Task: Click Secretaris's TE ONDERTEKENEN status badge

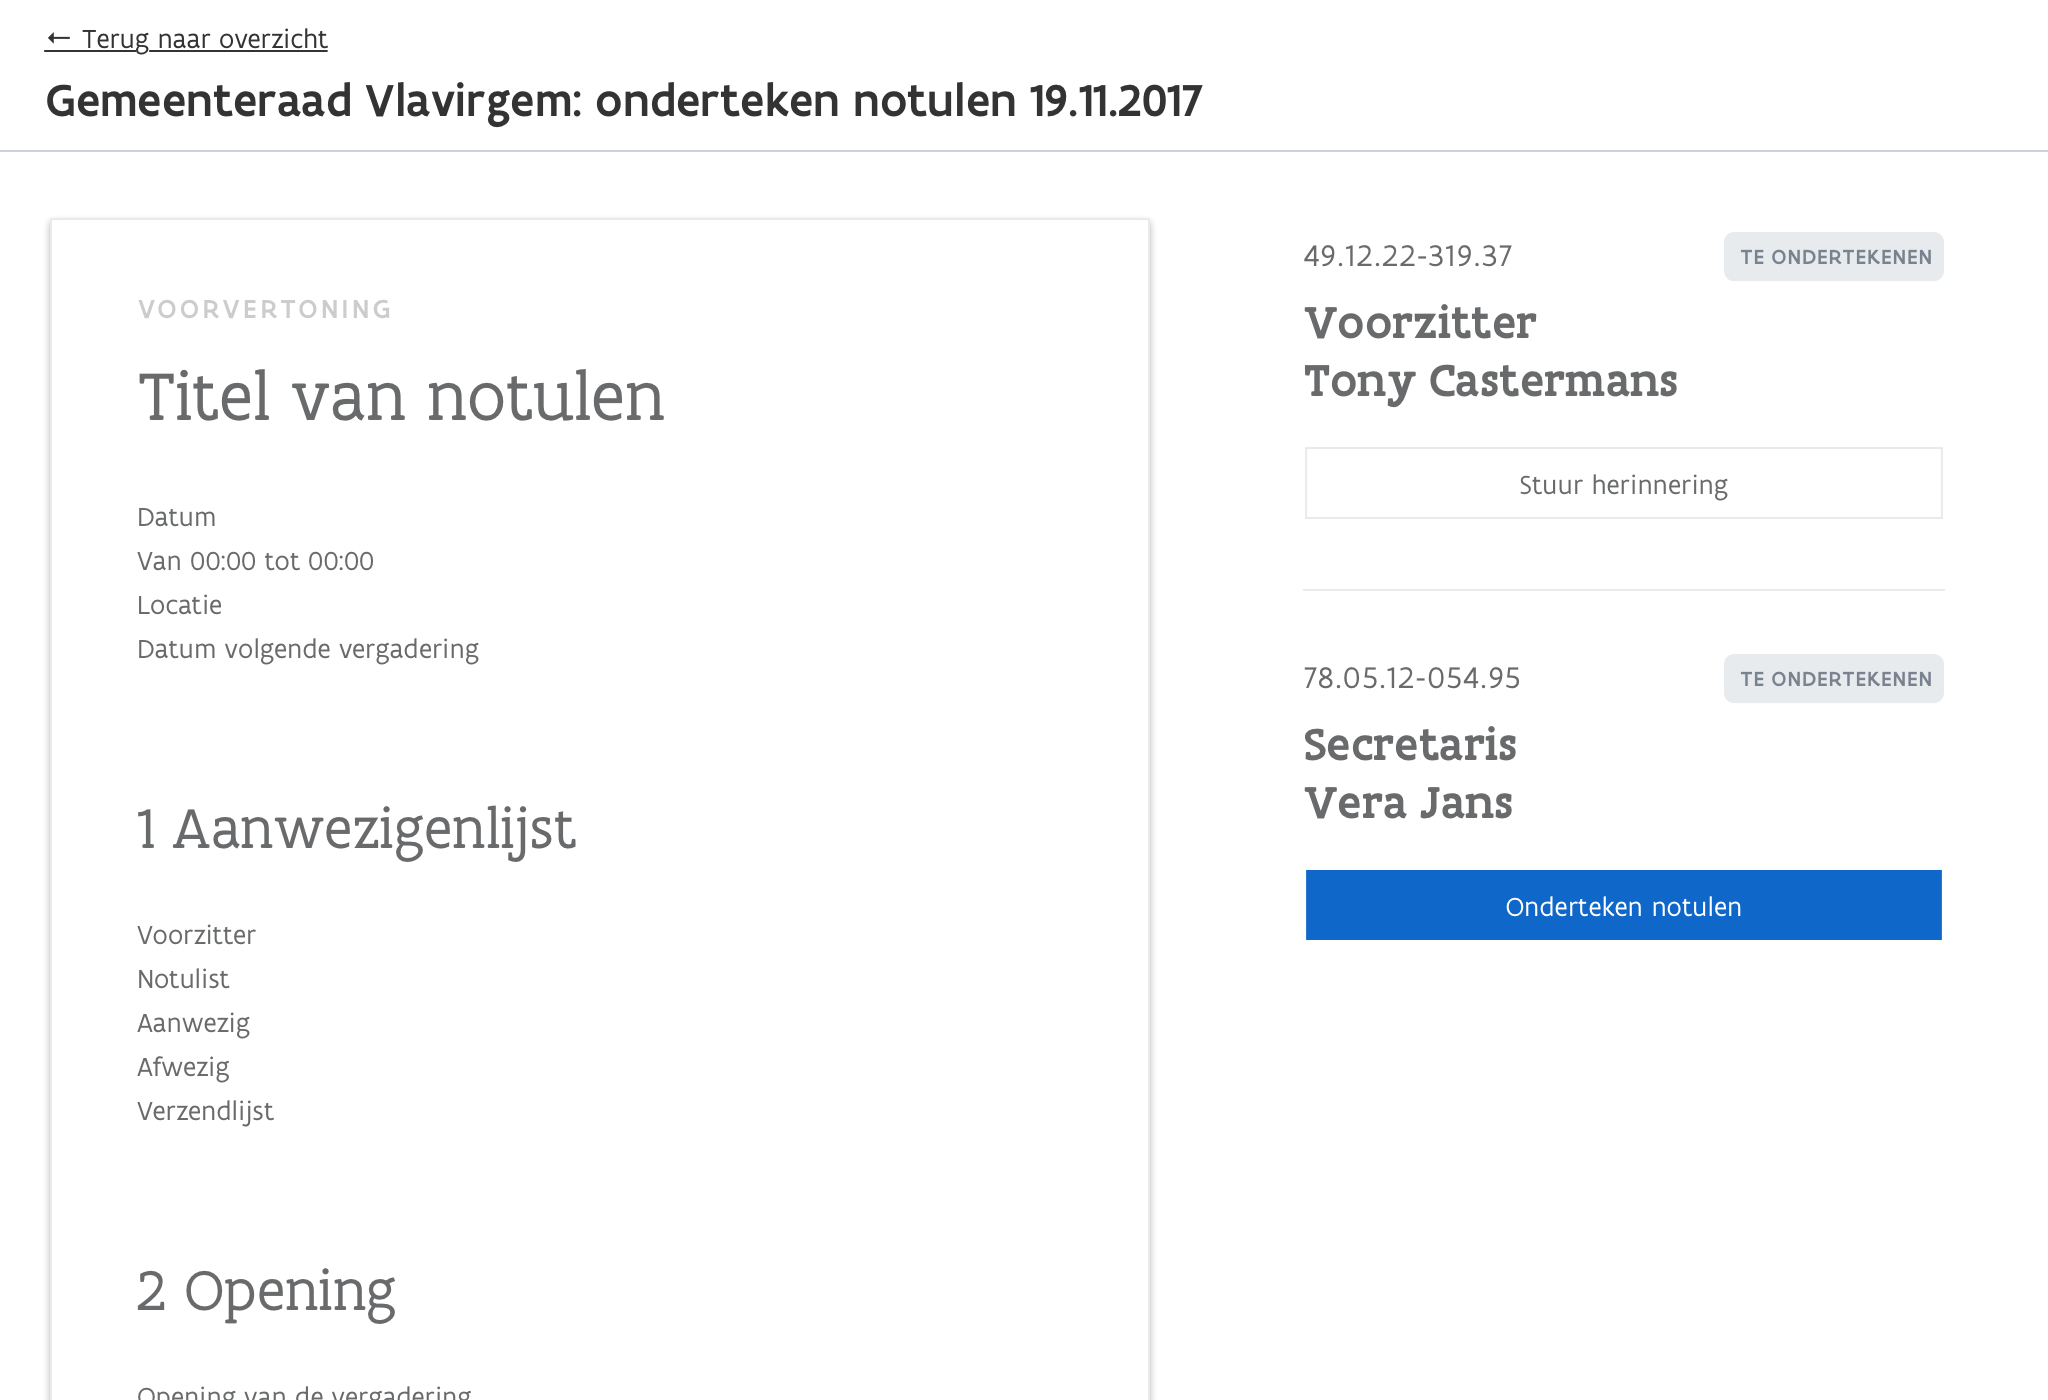Action: [x=1833, y=679]
